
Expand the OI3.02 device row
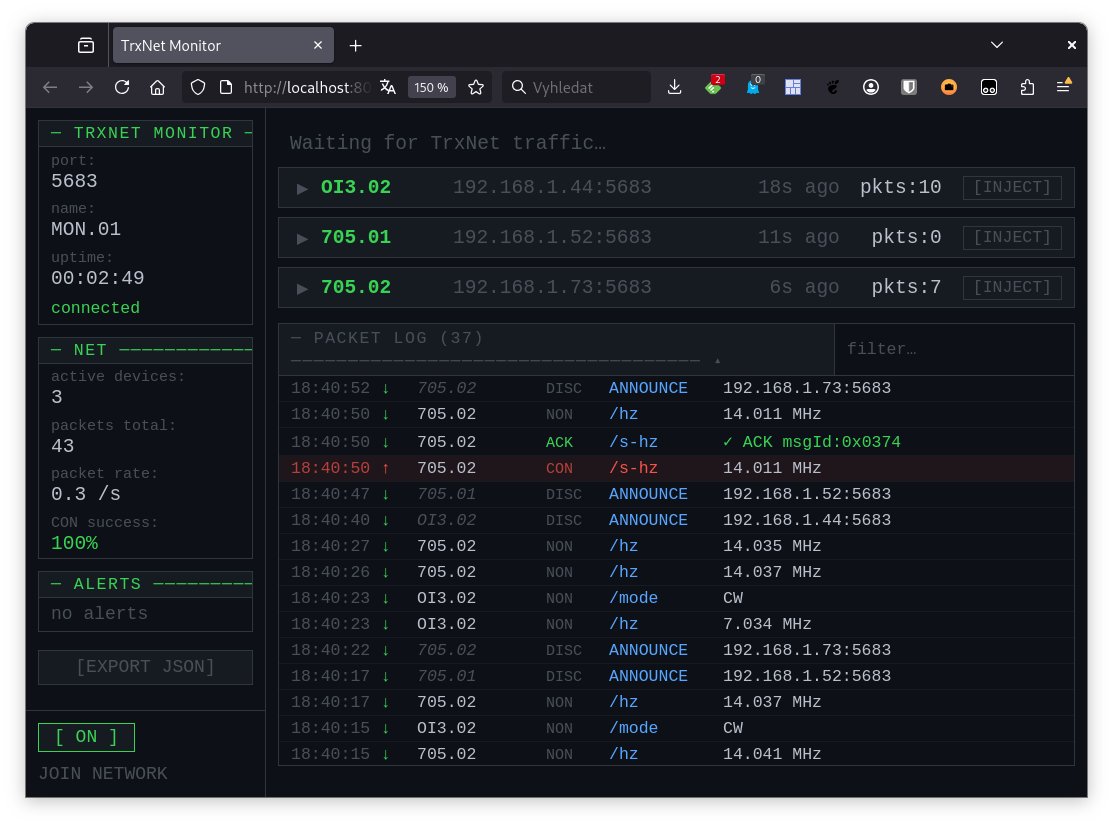pyautogui.click(x=302, y=188)
